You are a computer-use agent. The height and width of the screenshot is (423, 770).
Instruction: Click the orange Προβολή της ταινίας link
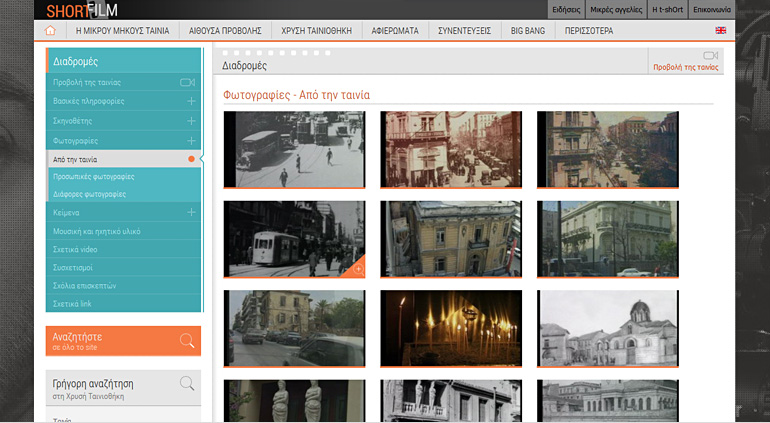coord(686,67)
